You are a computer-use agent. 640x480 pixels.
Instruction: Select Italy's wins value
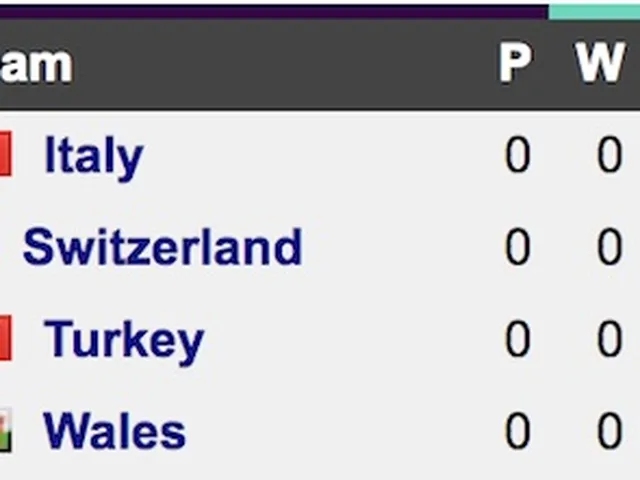coord(609,156)
